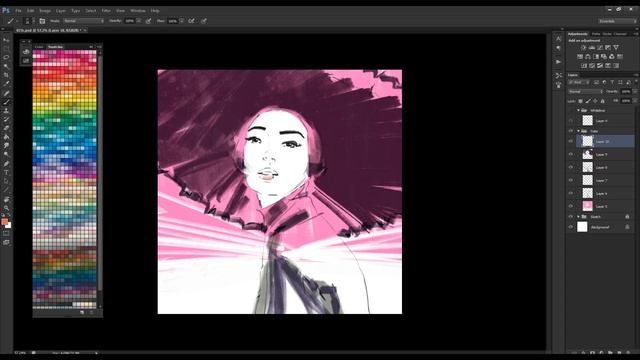
Task: Open the Filter menu
Action: pos(106,11)
